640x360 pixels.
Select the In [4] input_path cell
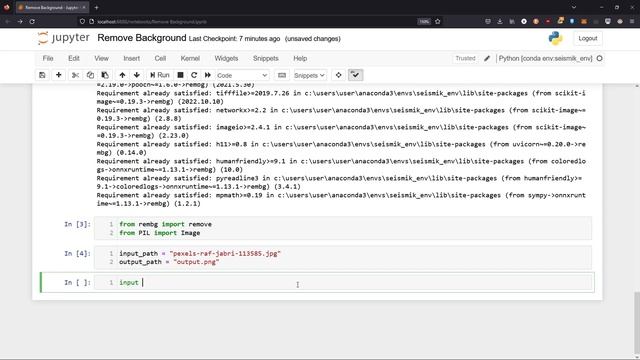click(x=342, y=258)
